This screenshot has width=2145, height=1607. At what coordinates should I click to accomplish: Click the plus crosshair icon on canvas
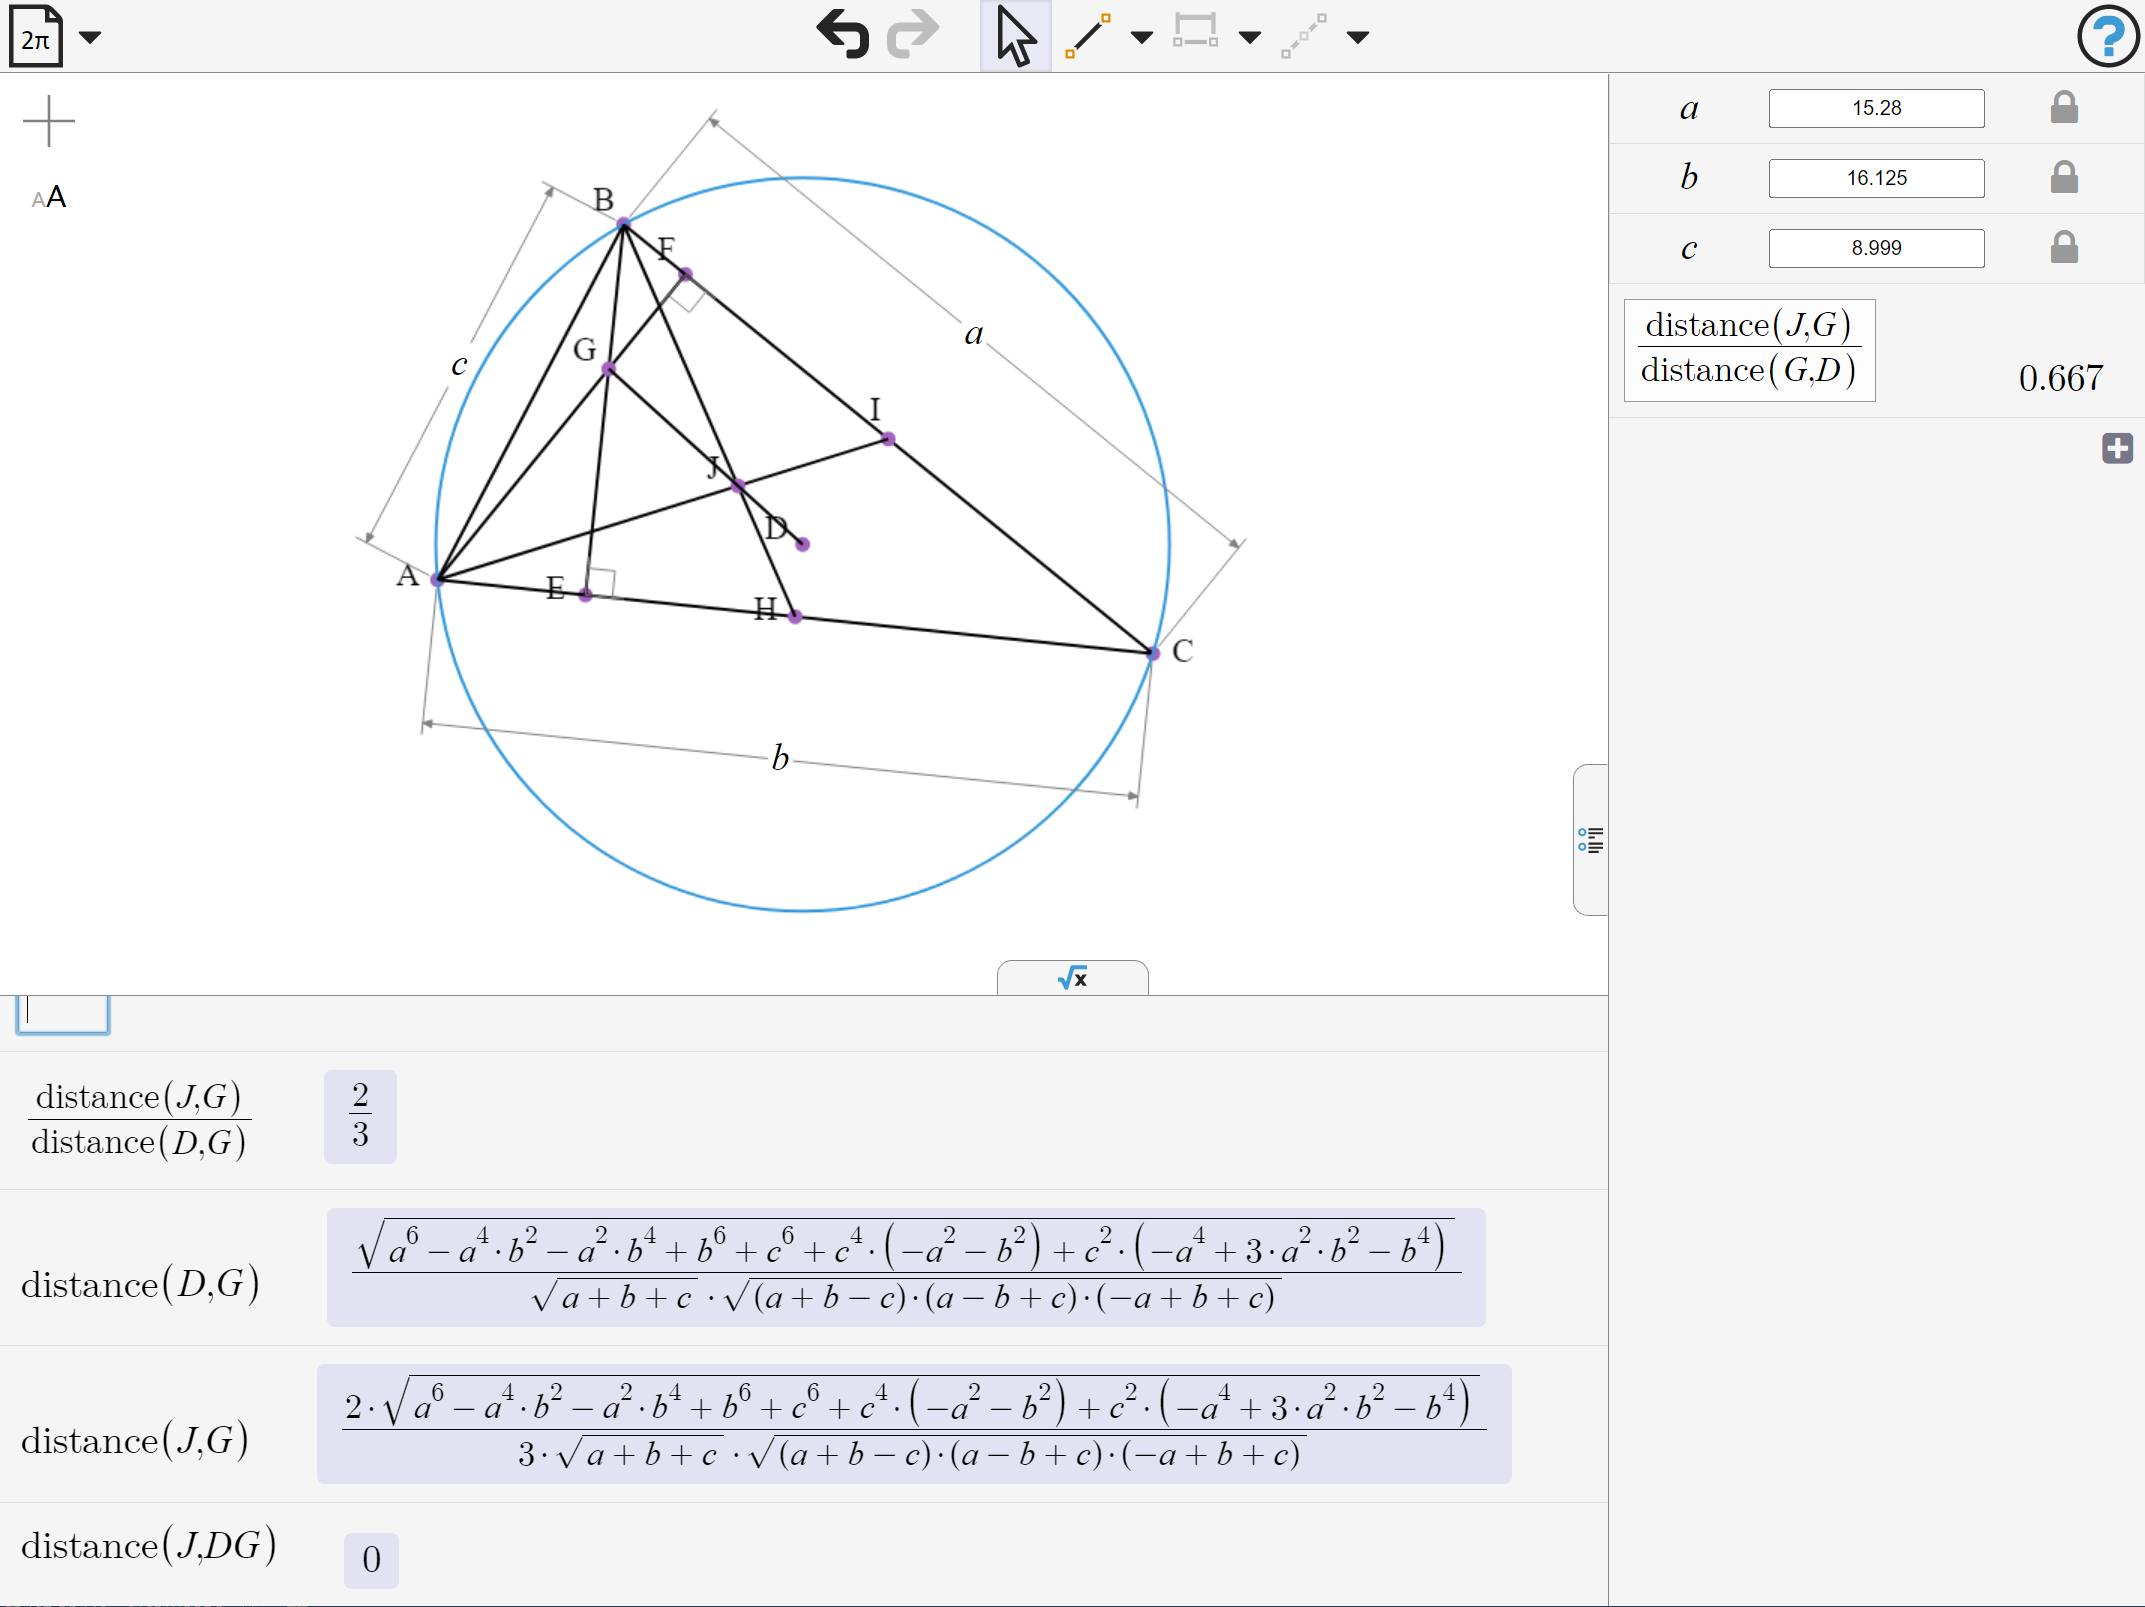point(49,122)
